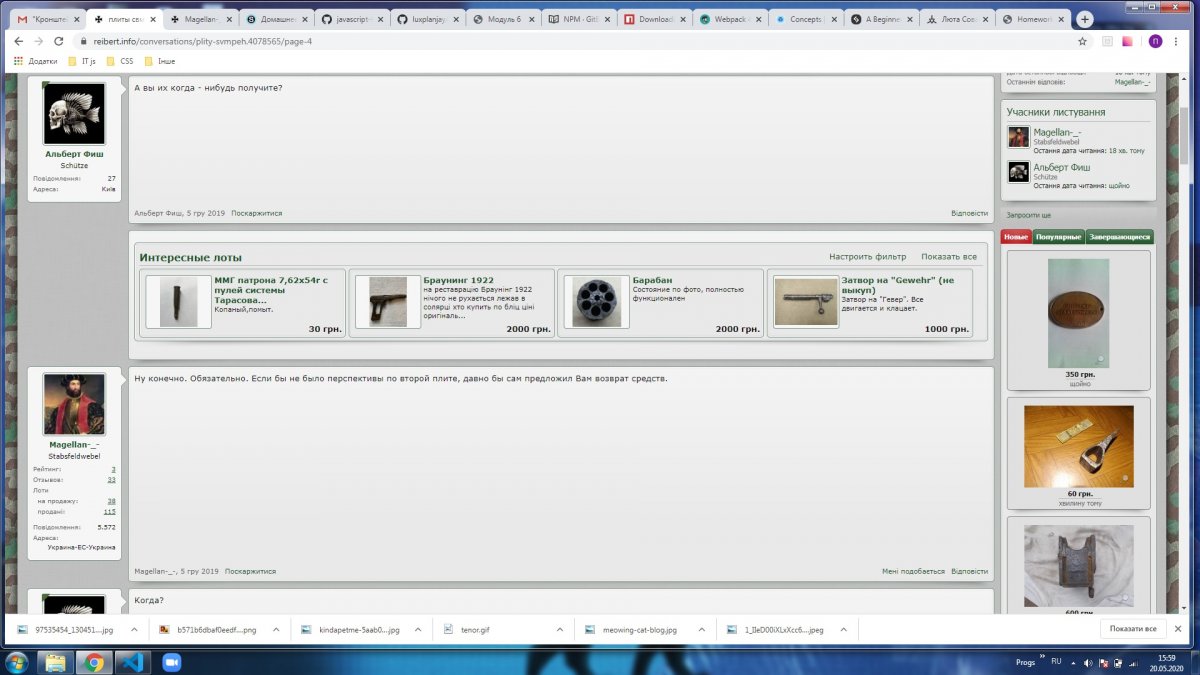
Task: Click Настроить фильтр in Интересные лоты
Action: click(x=867, y=257)
